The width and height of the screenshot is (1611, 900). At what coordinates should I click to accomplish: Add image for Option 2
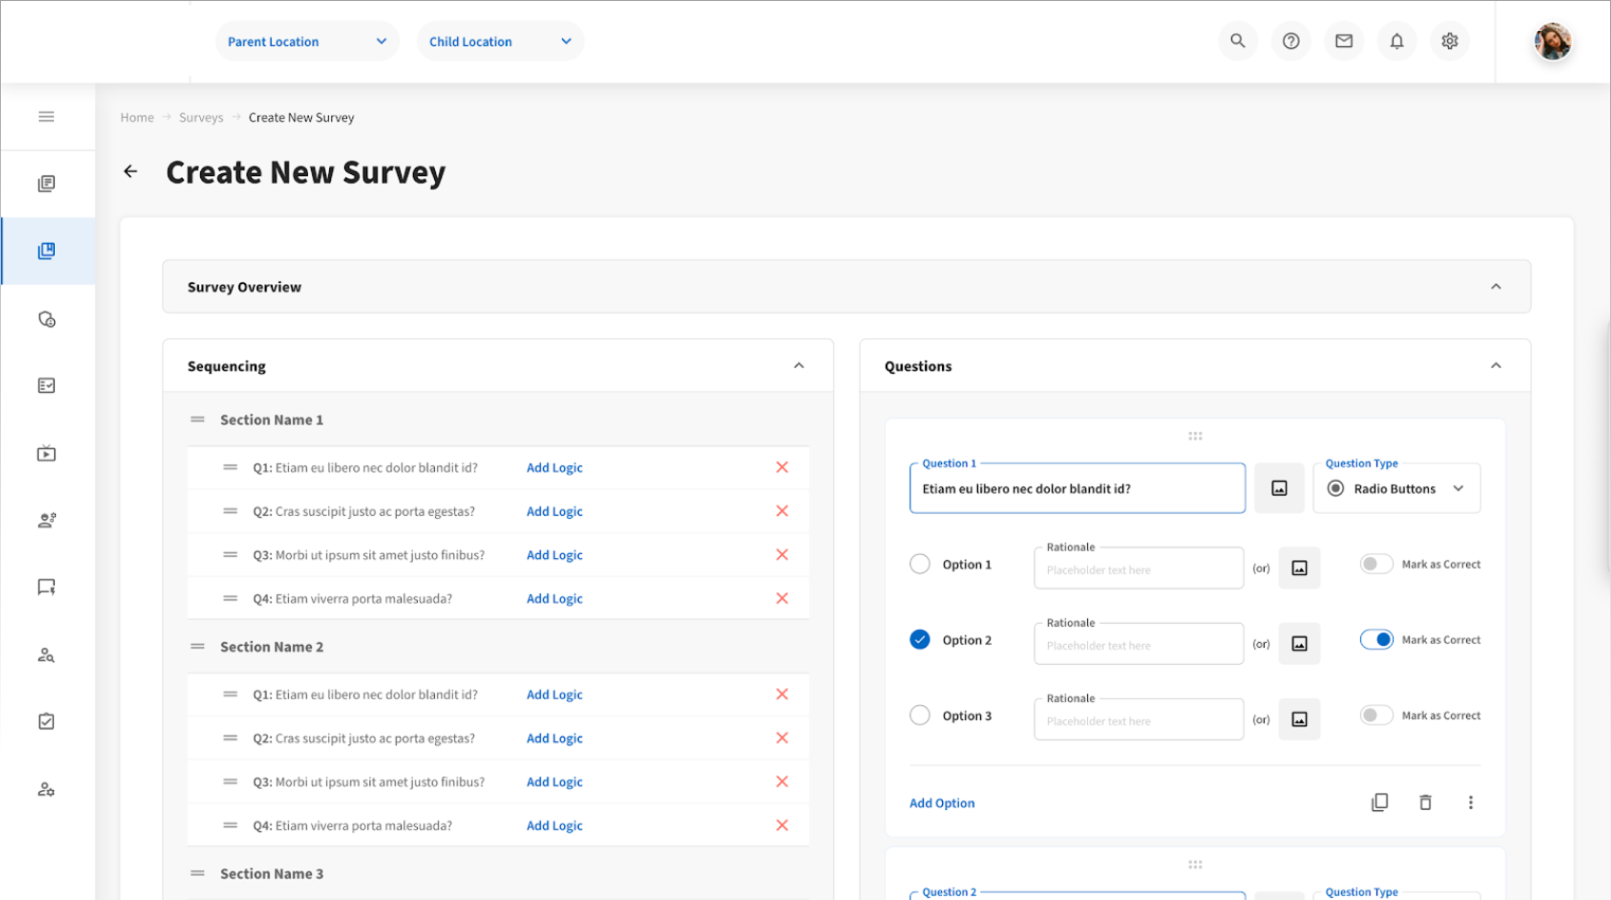1299,643
